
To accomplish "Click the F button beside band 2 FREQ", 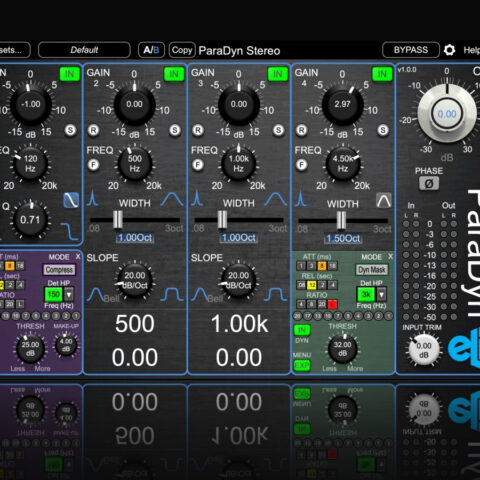I will [x=94, y=165].
